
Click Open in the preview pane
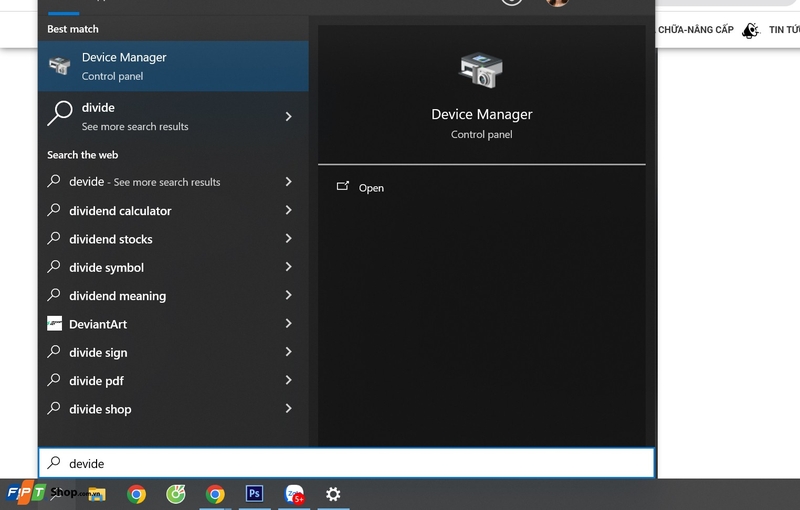coord(371,188)
